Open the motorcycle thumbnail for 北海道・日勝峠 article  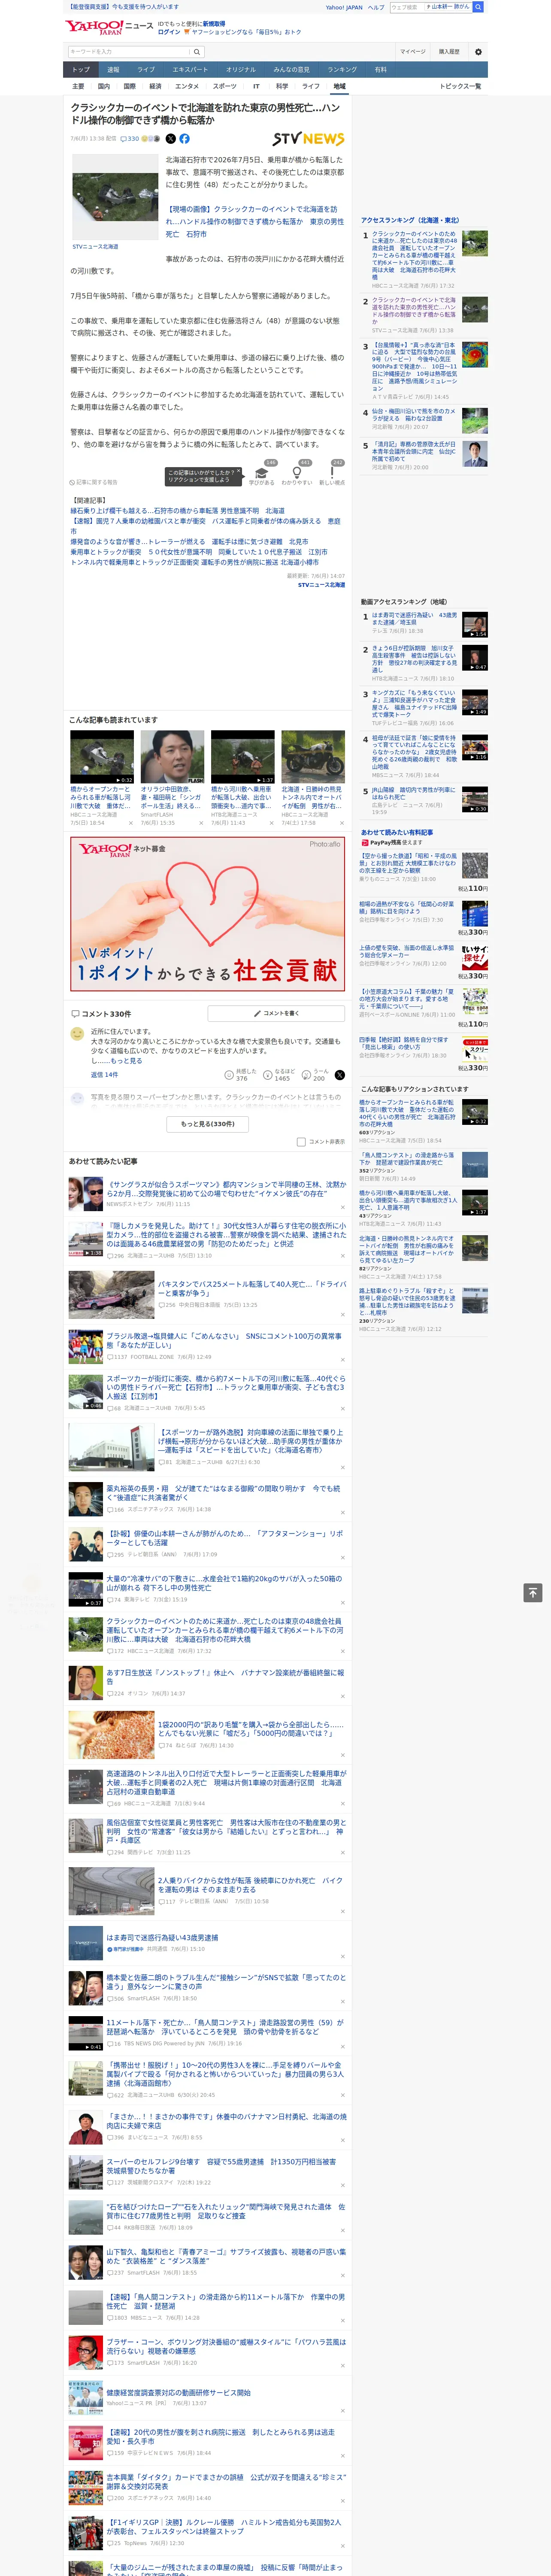pyautogui.click(x=313, y=757)
